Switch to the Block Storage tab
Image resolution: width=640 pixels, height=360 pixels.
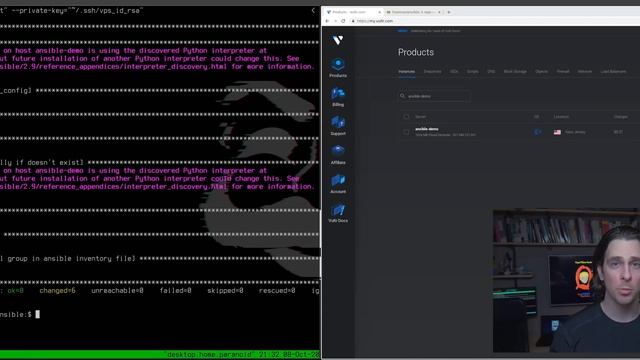click(515, 71)
